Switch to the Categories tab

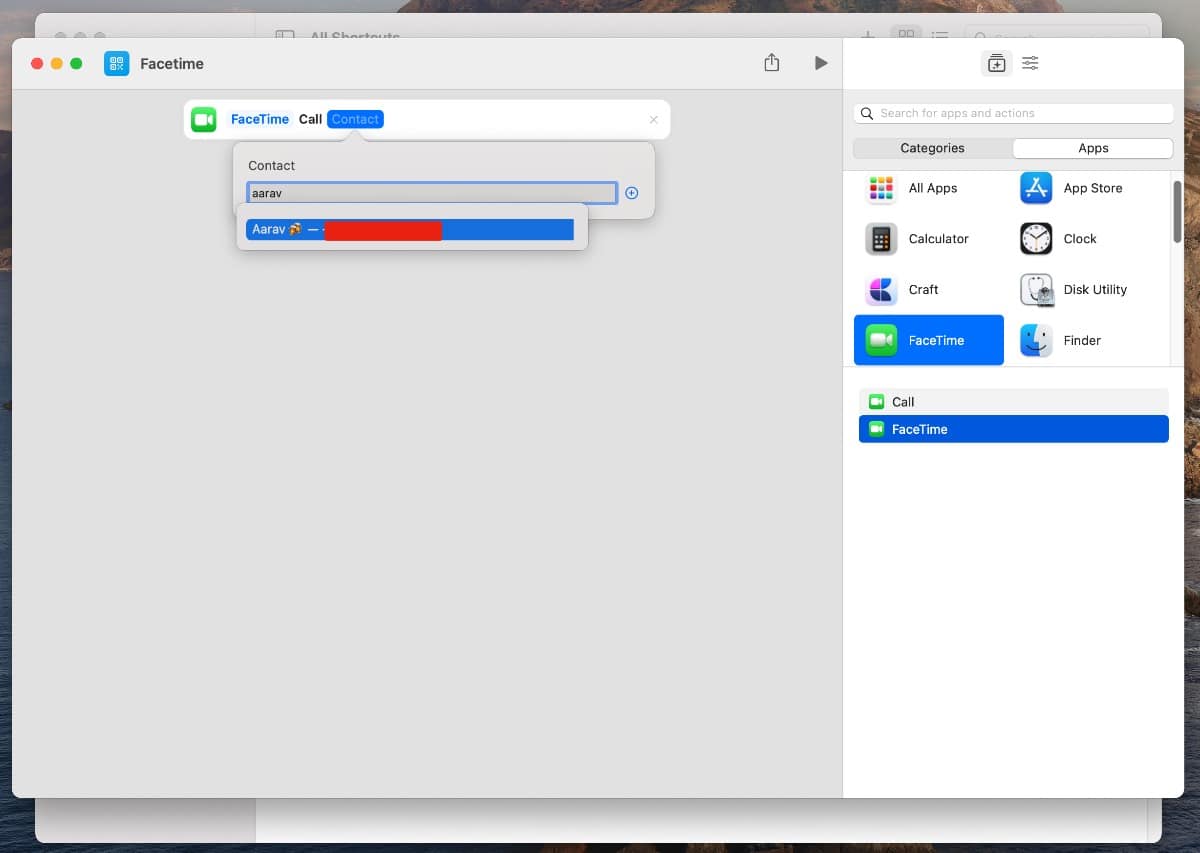click(932, 148)
